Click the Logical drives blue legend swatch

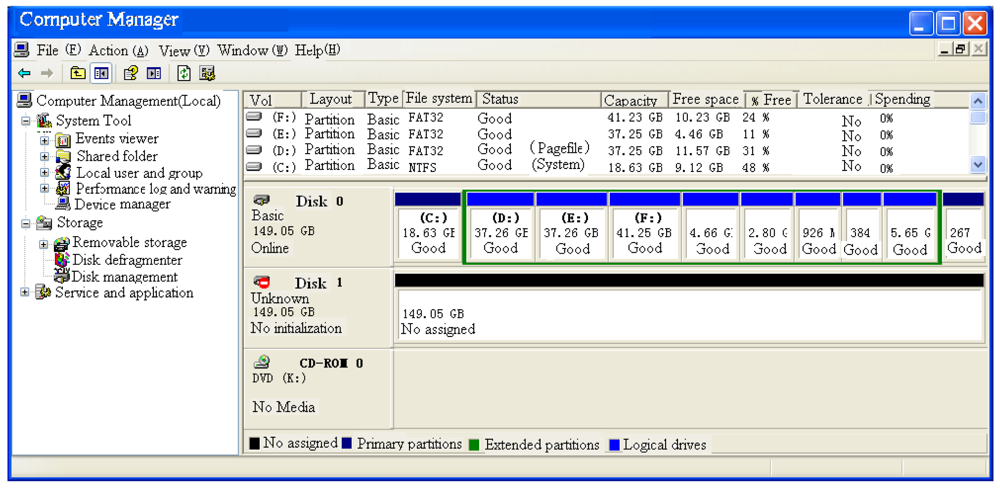[x=614, y=444]
